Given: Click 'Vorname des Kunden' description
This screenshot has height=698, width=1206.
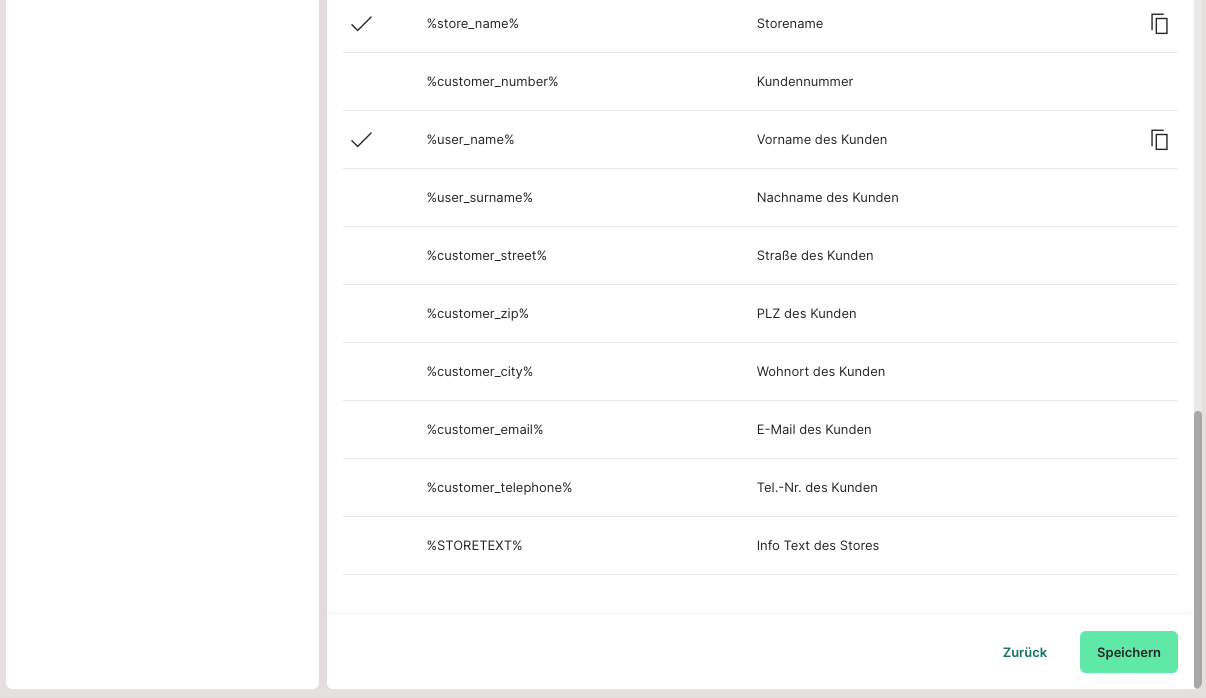Looking at the screenshot, I should (x=821, y=140).
